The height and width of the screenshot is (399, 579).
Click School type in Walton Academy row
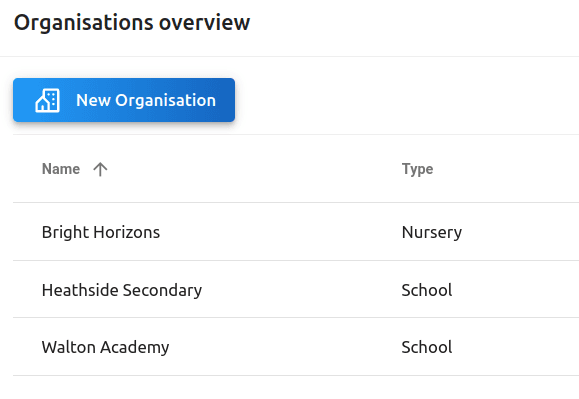click(426, 347)
